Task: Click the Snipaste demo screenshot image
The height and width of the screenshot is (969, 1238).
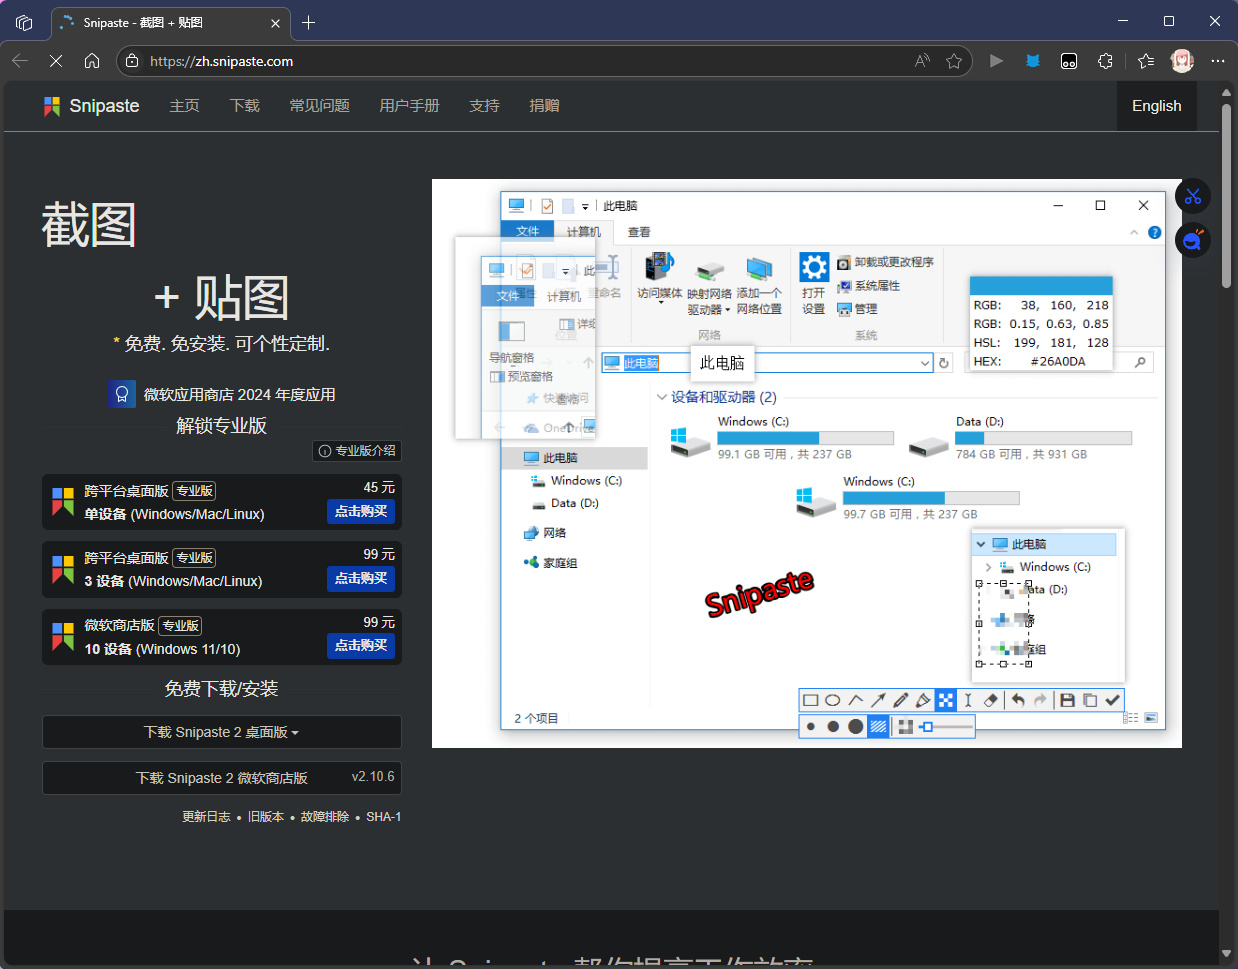Action: click(807, 463)
